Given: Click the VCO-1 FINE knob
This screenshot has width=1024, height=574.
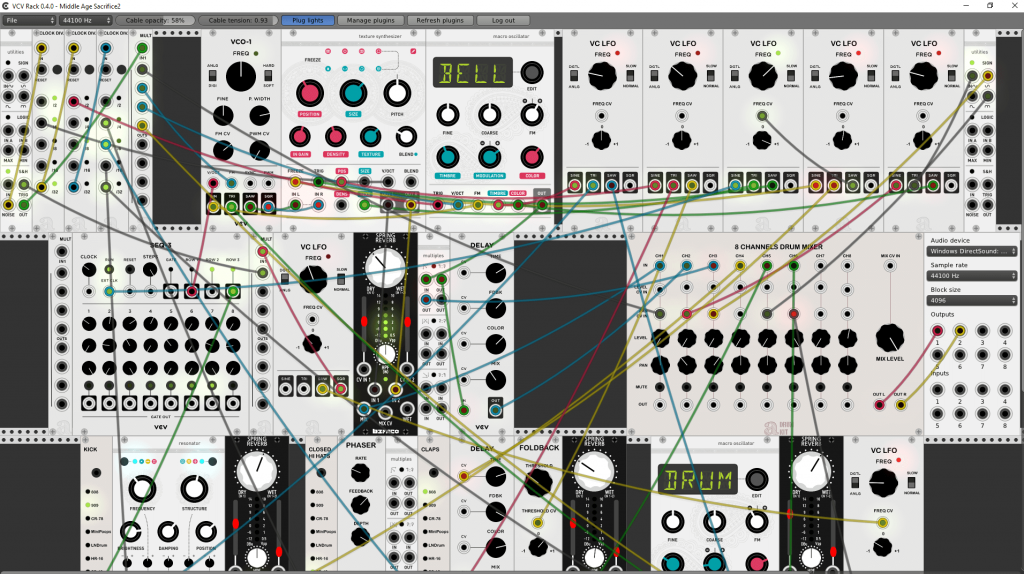Looking at the screenshot, I should (x=223, y=116).
